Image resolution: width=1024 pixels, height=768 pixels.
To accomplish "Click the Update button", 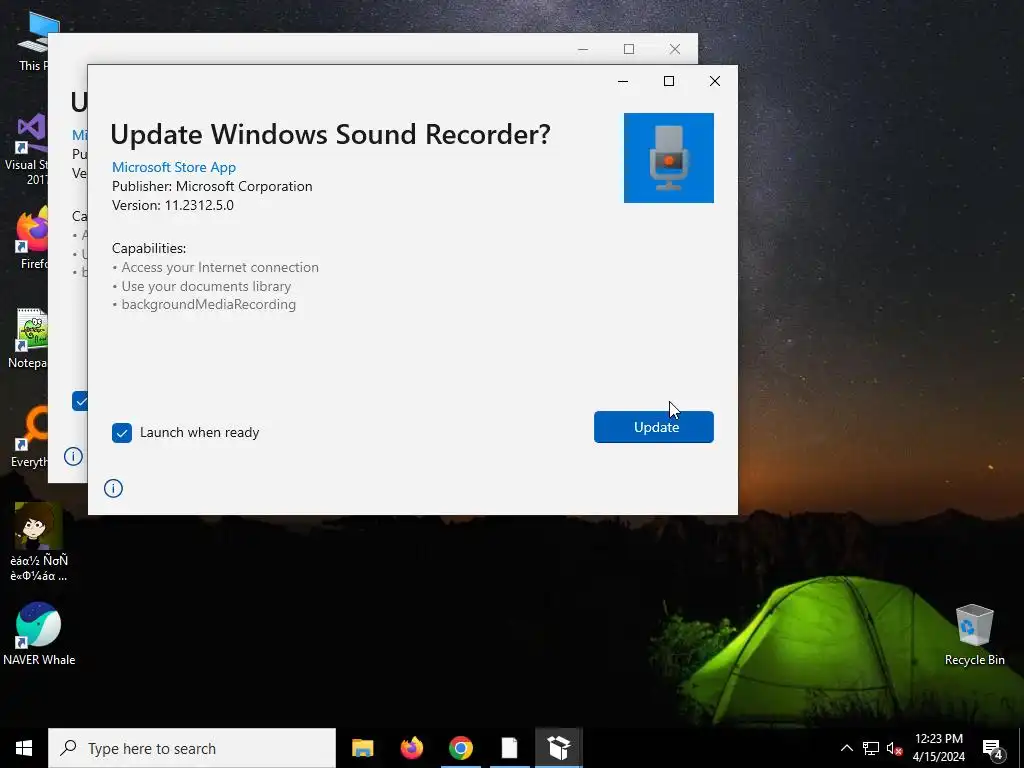I will [654, 426].
